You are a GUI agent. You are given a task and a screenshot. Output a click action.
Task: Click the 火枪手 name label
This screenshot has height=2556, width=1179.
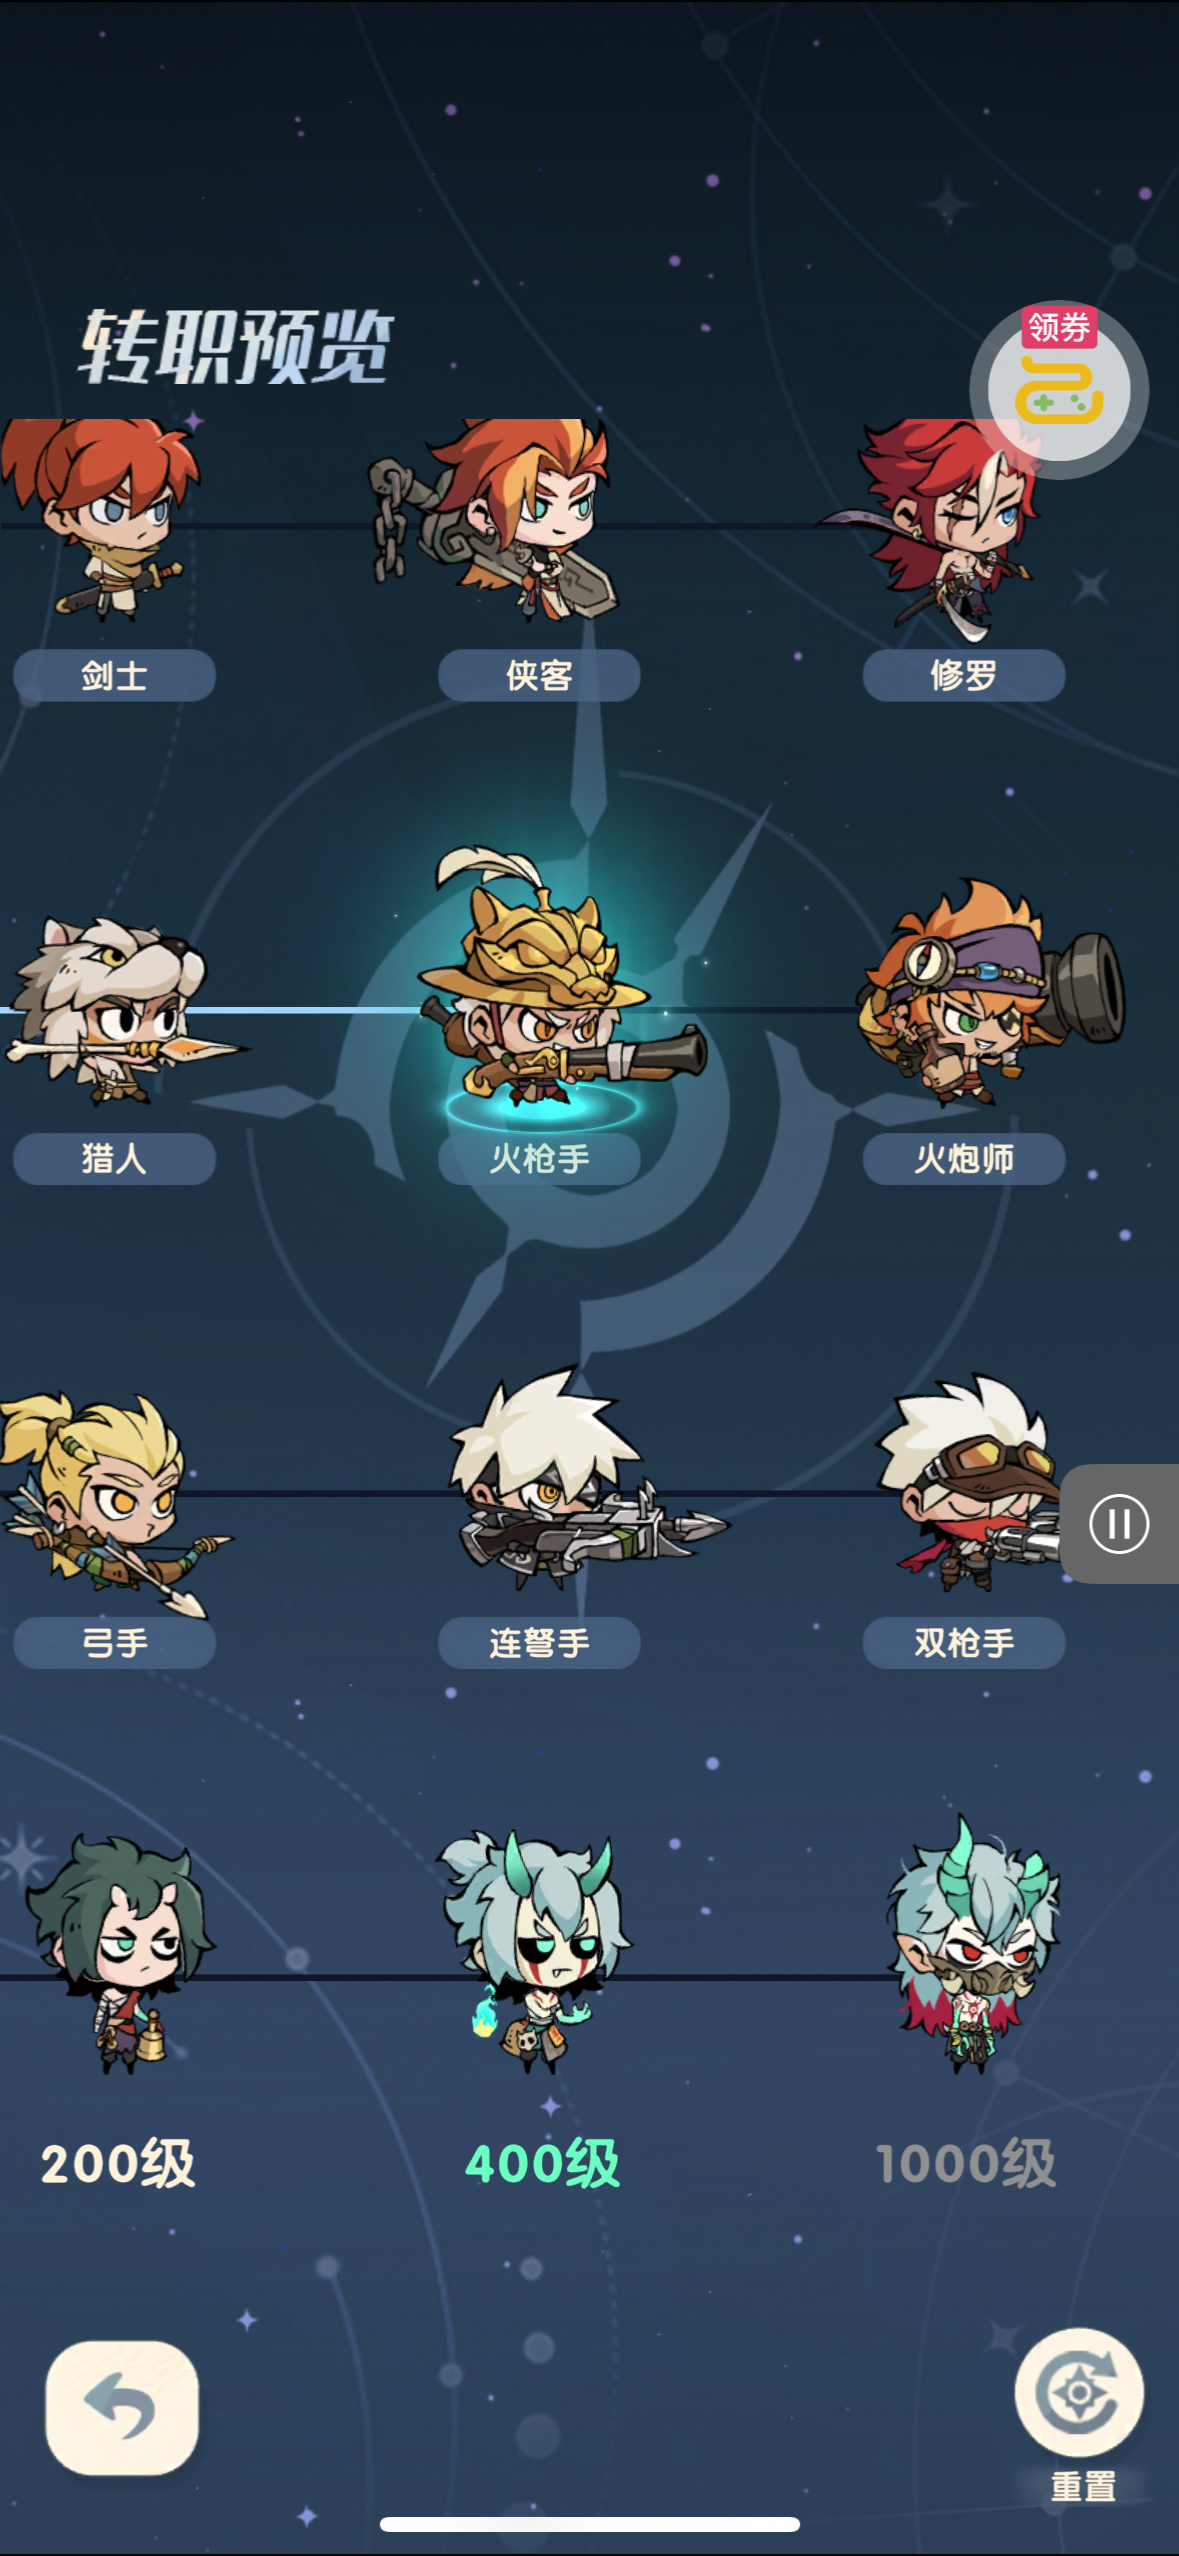click(539, 1159)
